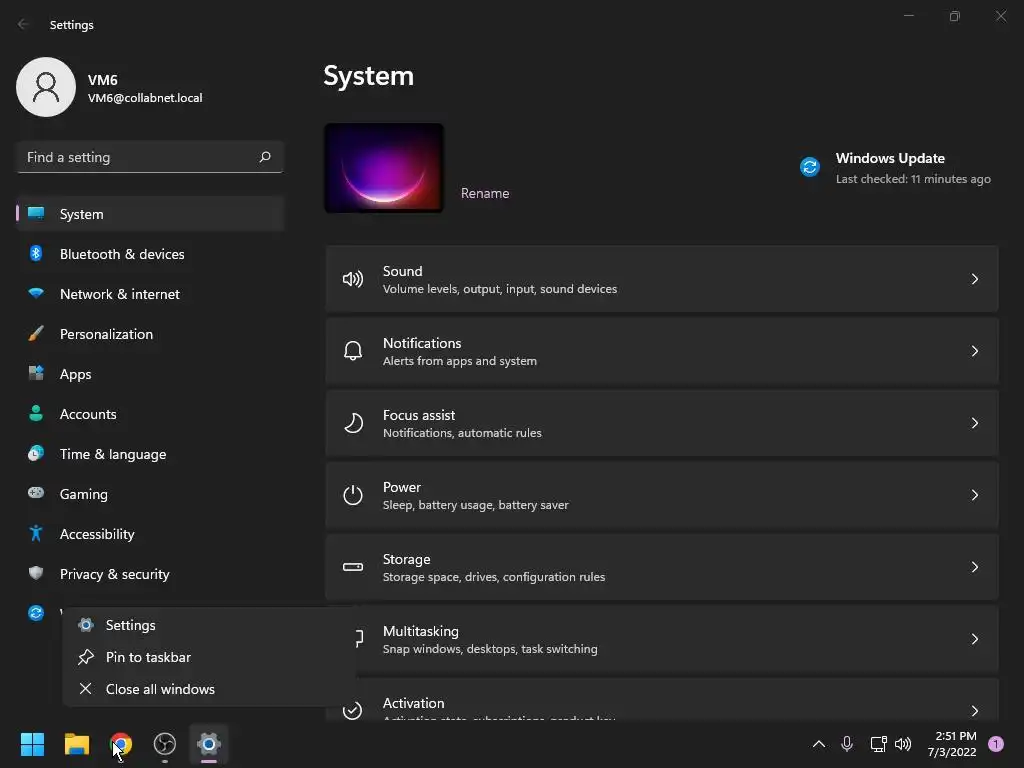Image resolution: width=1024 pixels, height=768 pixels.
Task: Select Accessibility label
Action: pos(97,534)
